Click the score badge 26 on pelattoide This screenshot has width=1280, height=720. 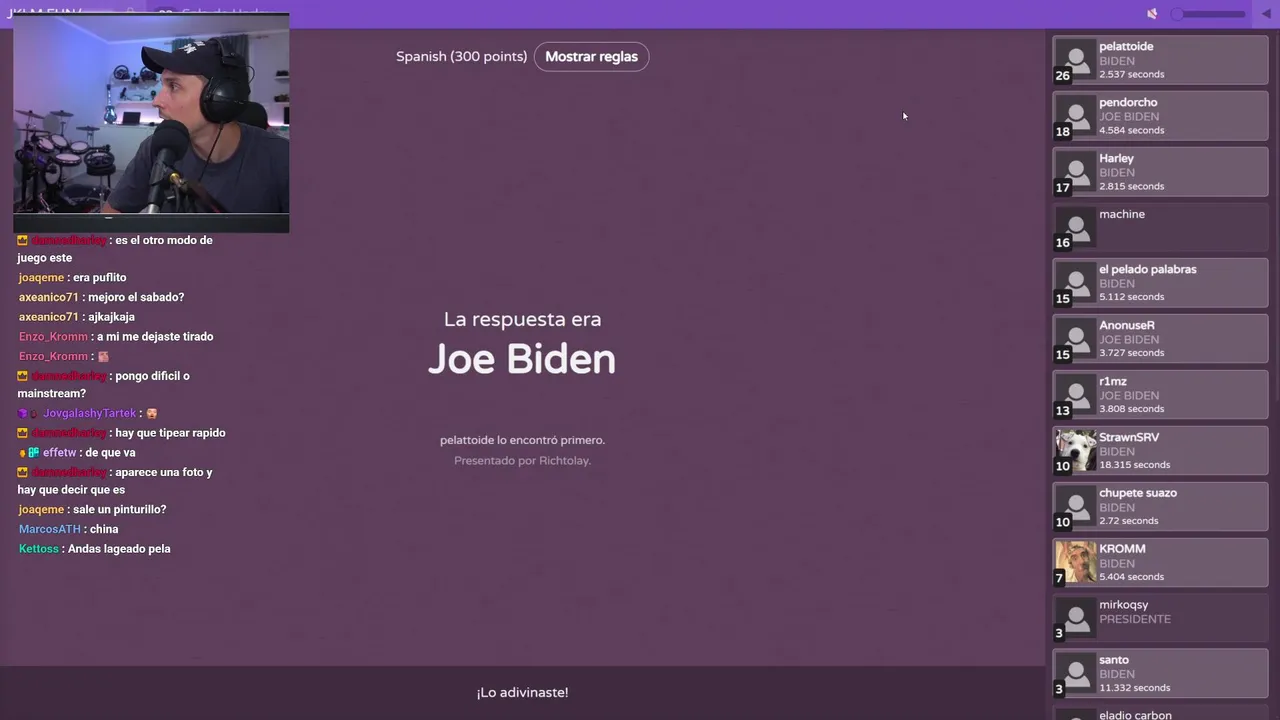click(1062, 76)
